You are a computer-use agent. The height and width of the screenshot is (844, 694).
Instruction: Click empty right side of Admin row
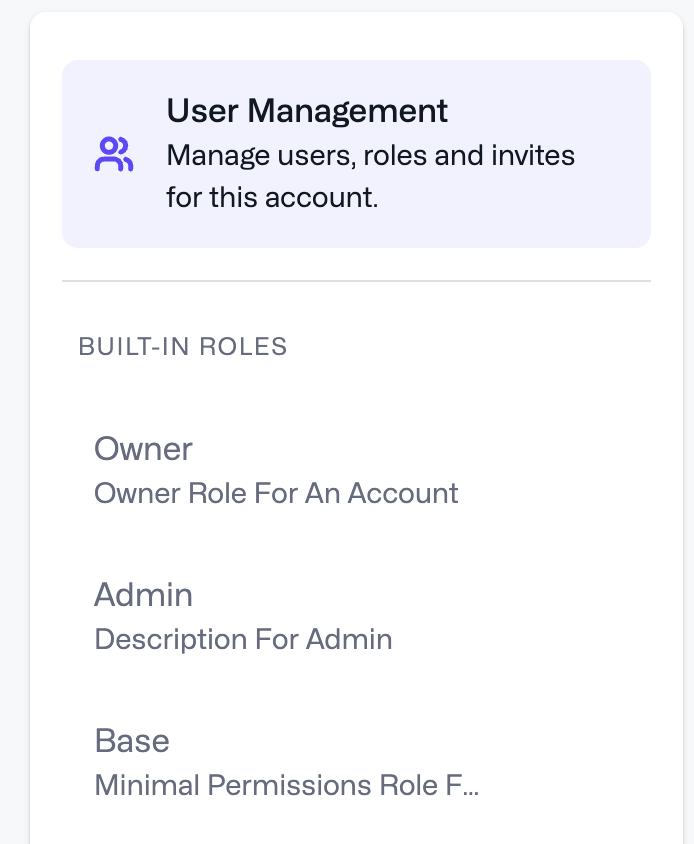(570, 615)
